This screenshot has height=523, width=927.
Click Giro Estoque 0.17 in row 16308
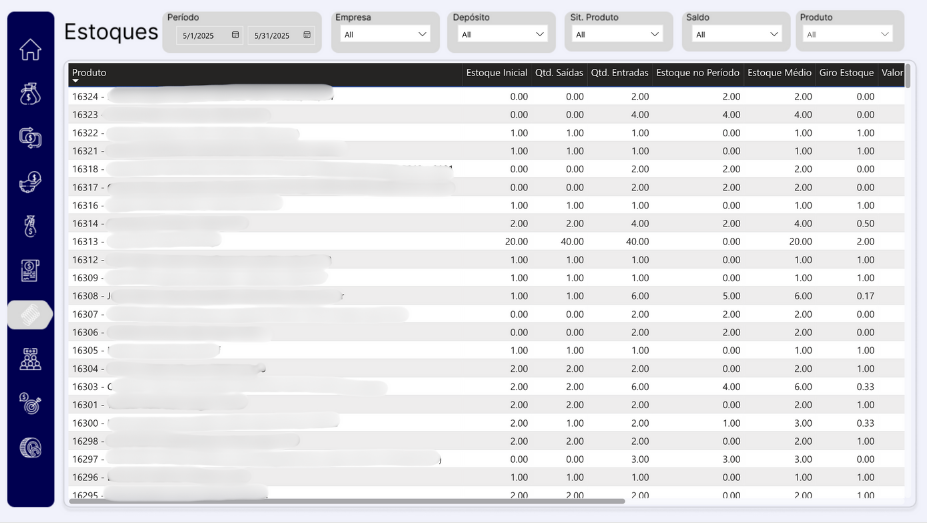pyautogui.click(x=866, y=296)
